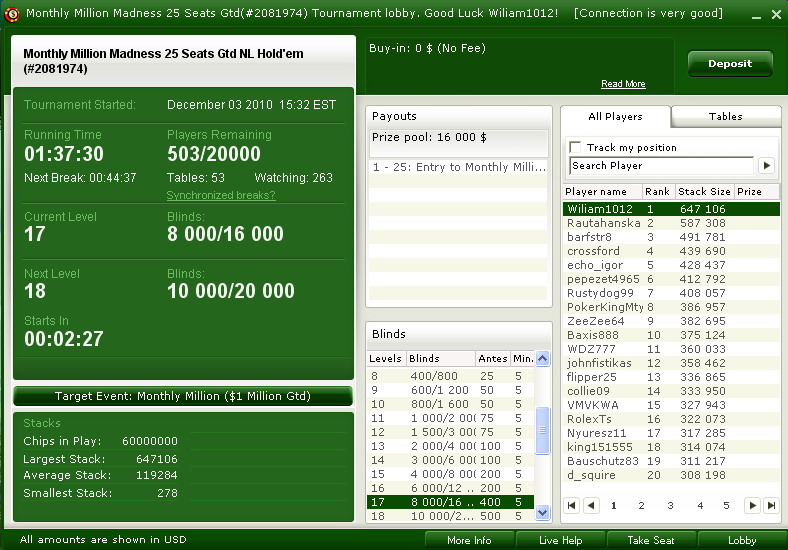The height and width of the screenshot is (550, 788).
Task: Sort by Stack Size column header
Action: pos(704,192)
